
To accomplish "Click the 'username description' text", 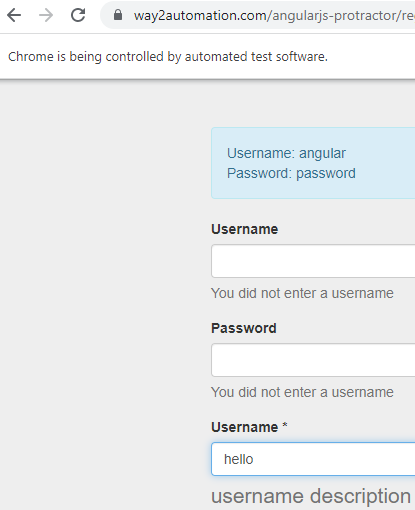I will [x=311, y=496].
